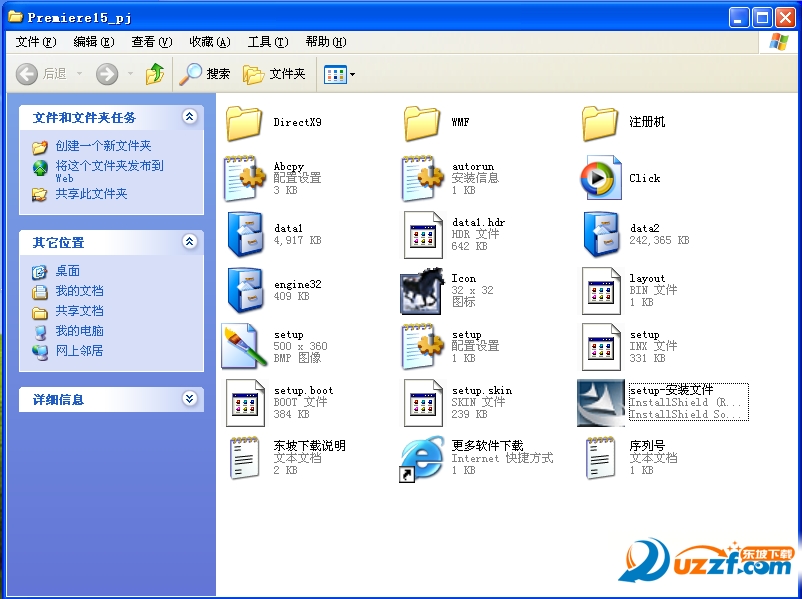
Task: Select the data1.hdr file icon
Action: click(x=423, y=235)
